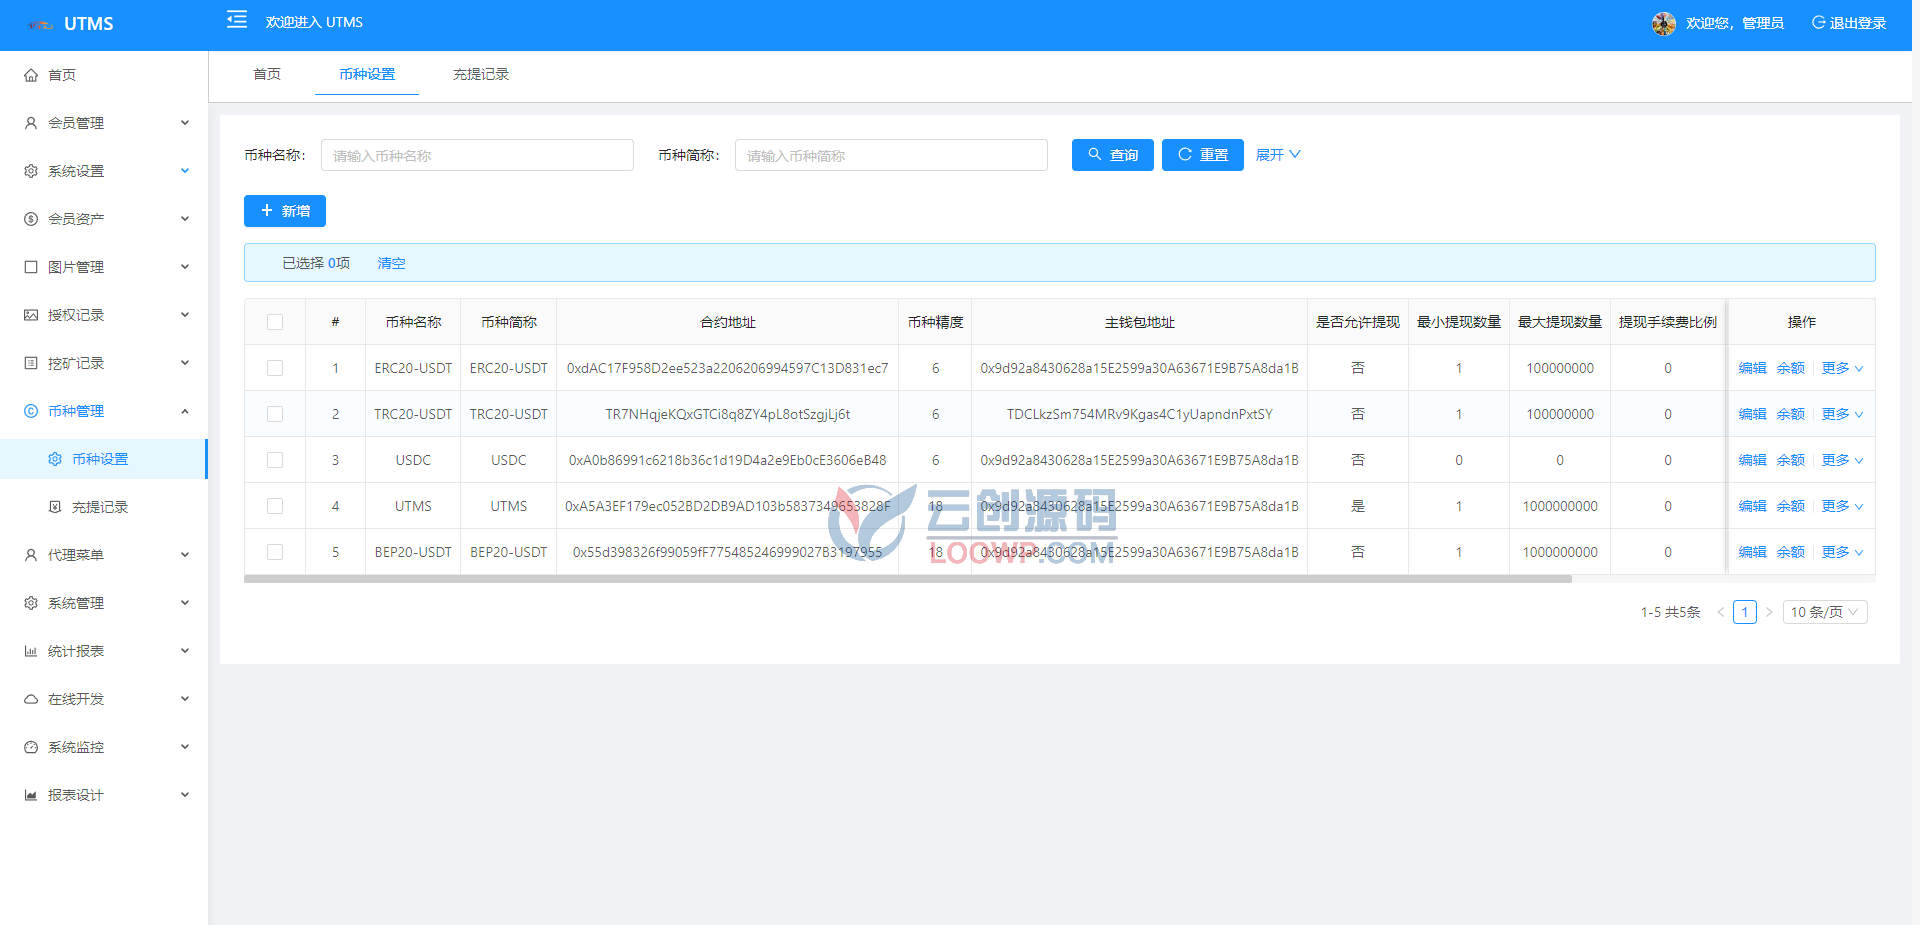Click the user icon beside 代理菜单
1920x925 pixels.
point(31,555)
